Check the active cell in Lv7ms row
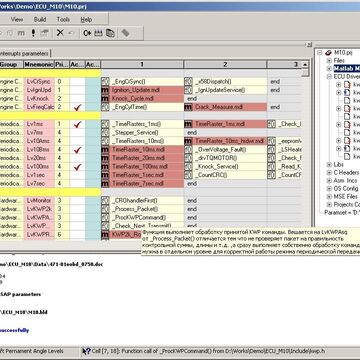Viewport: 360px width, 360px height. (77, 133)
